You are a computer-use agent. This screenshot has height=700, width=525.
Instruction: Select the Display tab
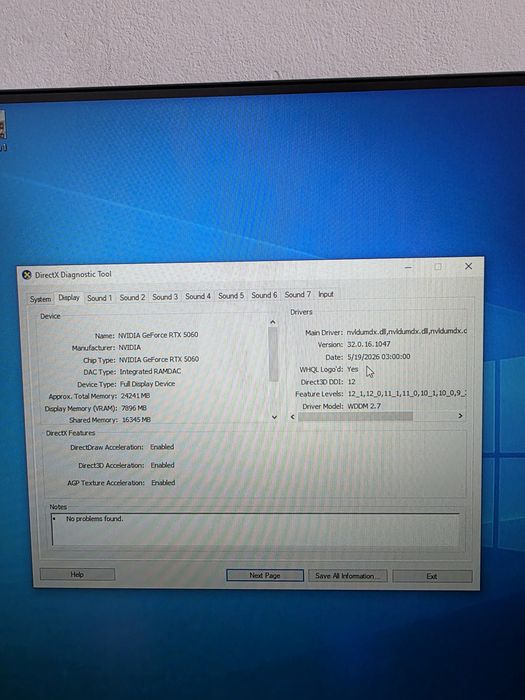pos(69,297)
